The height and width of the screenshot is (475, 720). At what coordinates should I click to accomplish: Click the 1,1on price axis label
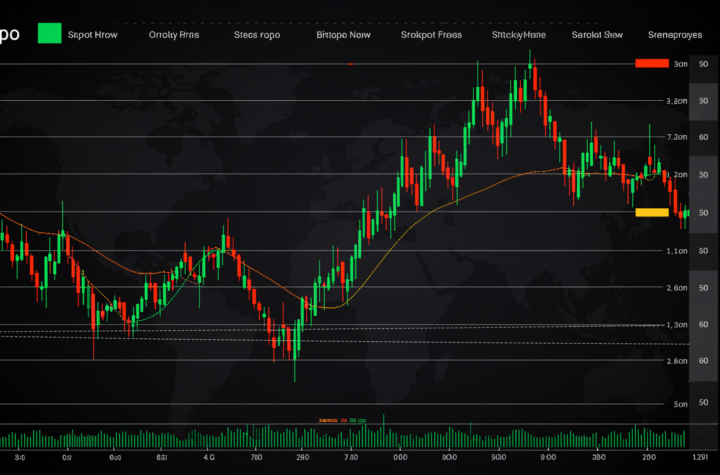coord(676,251)
